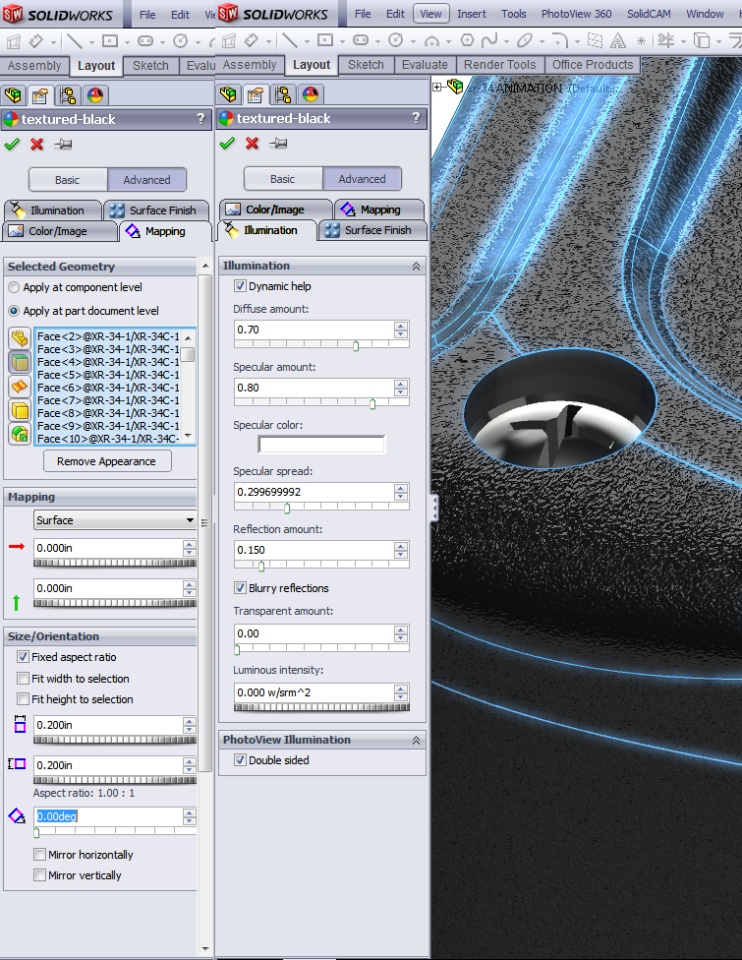The width and height of the screenshot is (742, 960).
Task: Open help for right textured-black panel
Action: point(416,118)
